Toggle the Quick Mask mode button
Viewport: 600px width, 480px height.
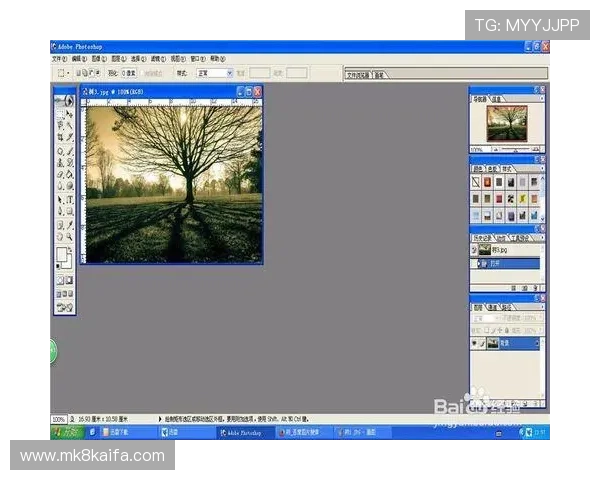point(70,280)
